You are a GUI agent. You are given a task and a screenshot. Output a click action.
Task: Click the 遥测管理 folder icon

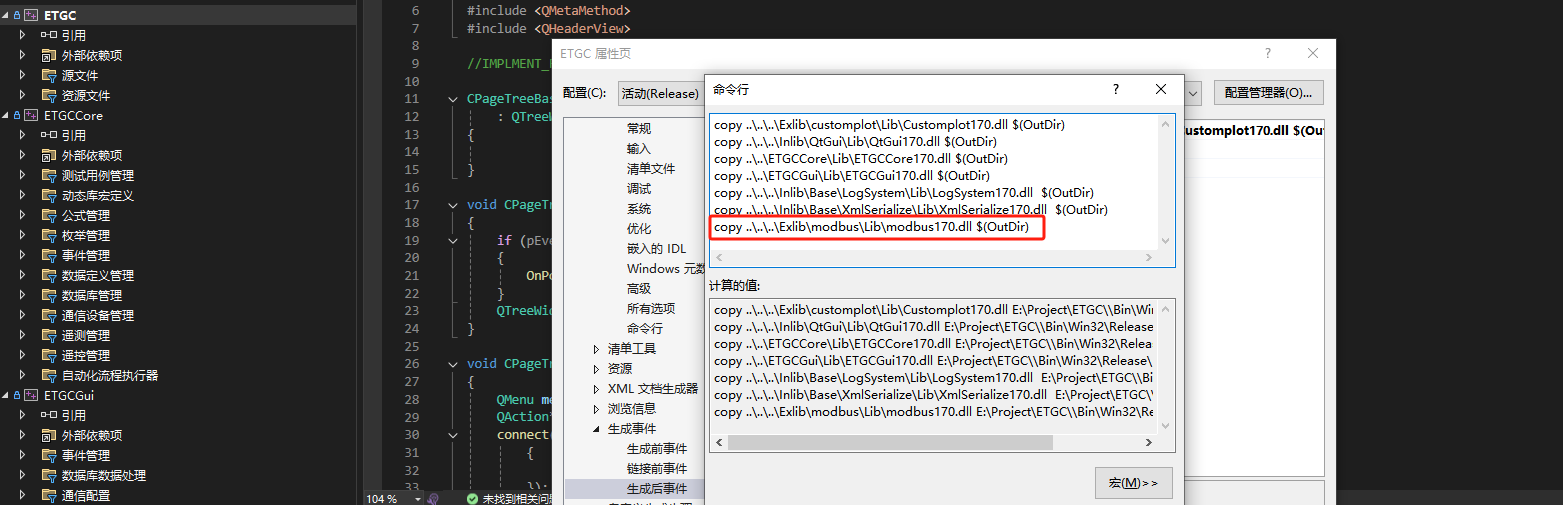49,335
